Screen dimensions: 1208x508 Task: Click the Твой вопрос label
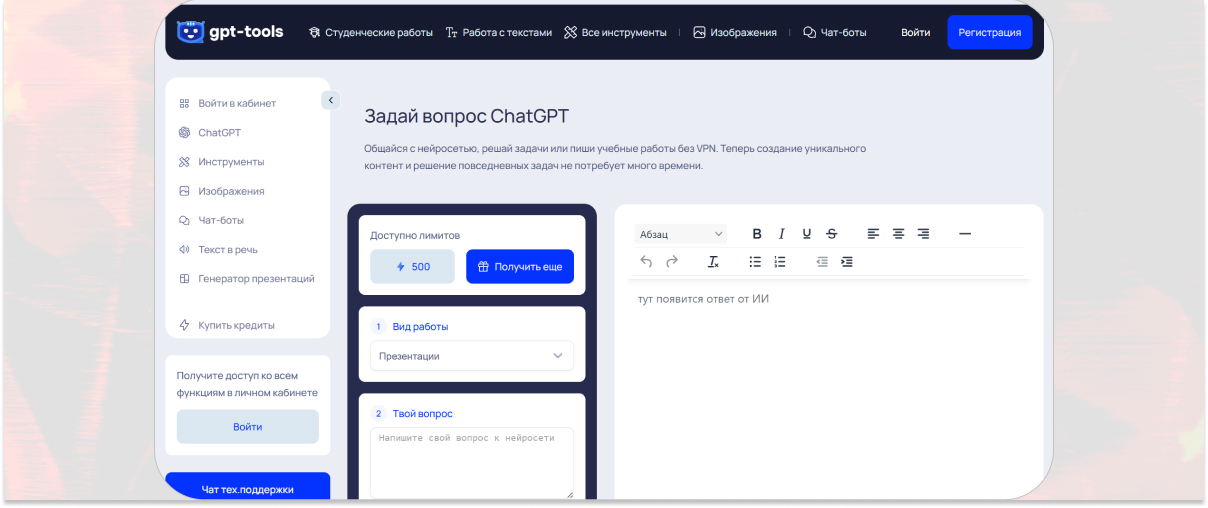click(x=423, y=413)
